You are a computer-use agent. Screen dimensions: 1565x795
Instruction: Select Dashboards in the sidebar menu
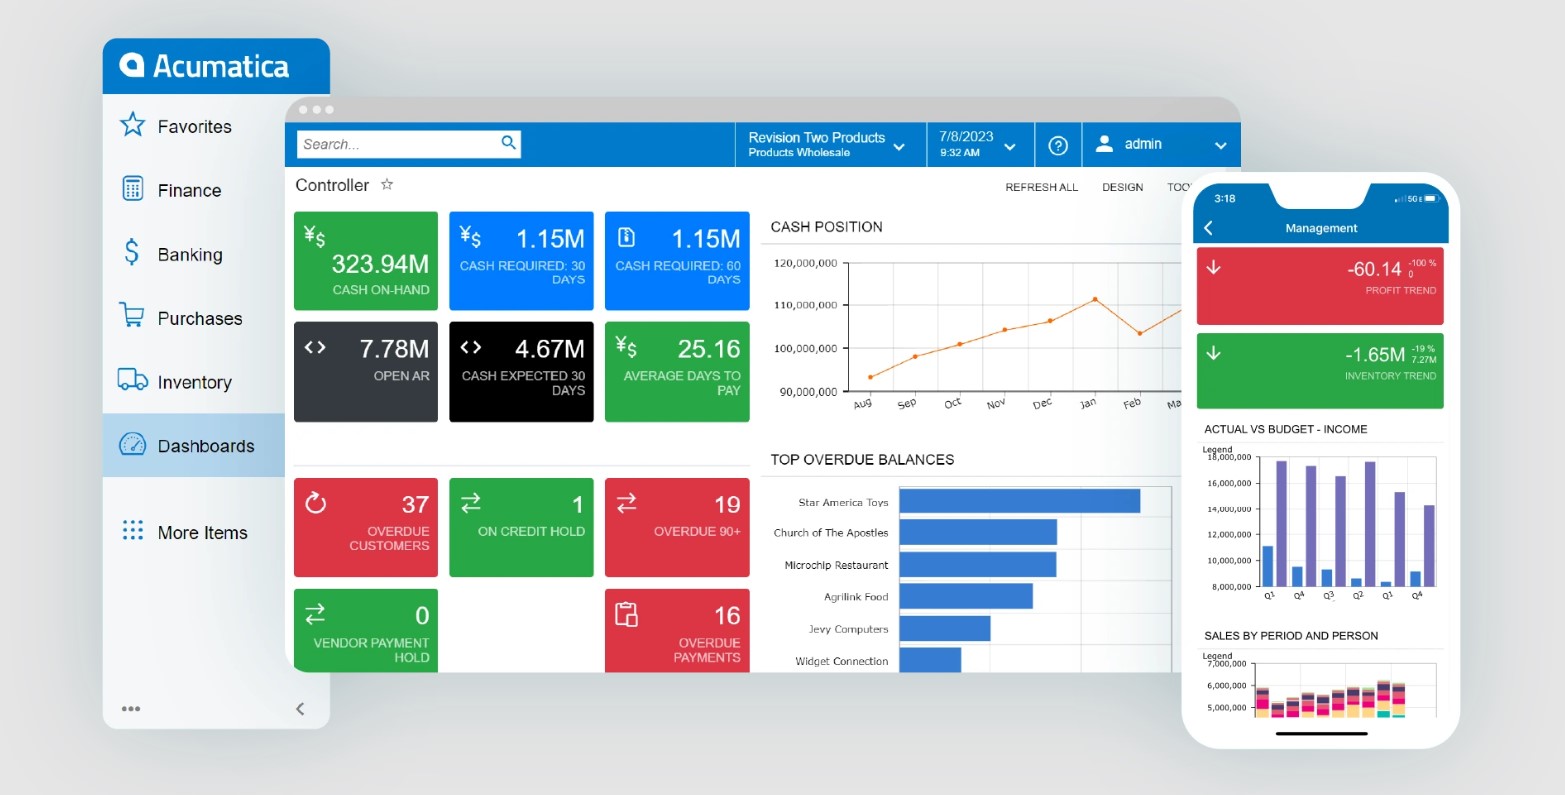tap(194, 445)
